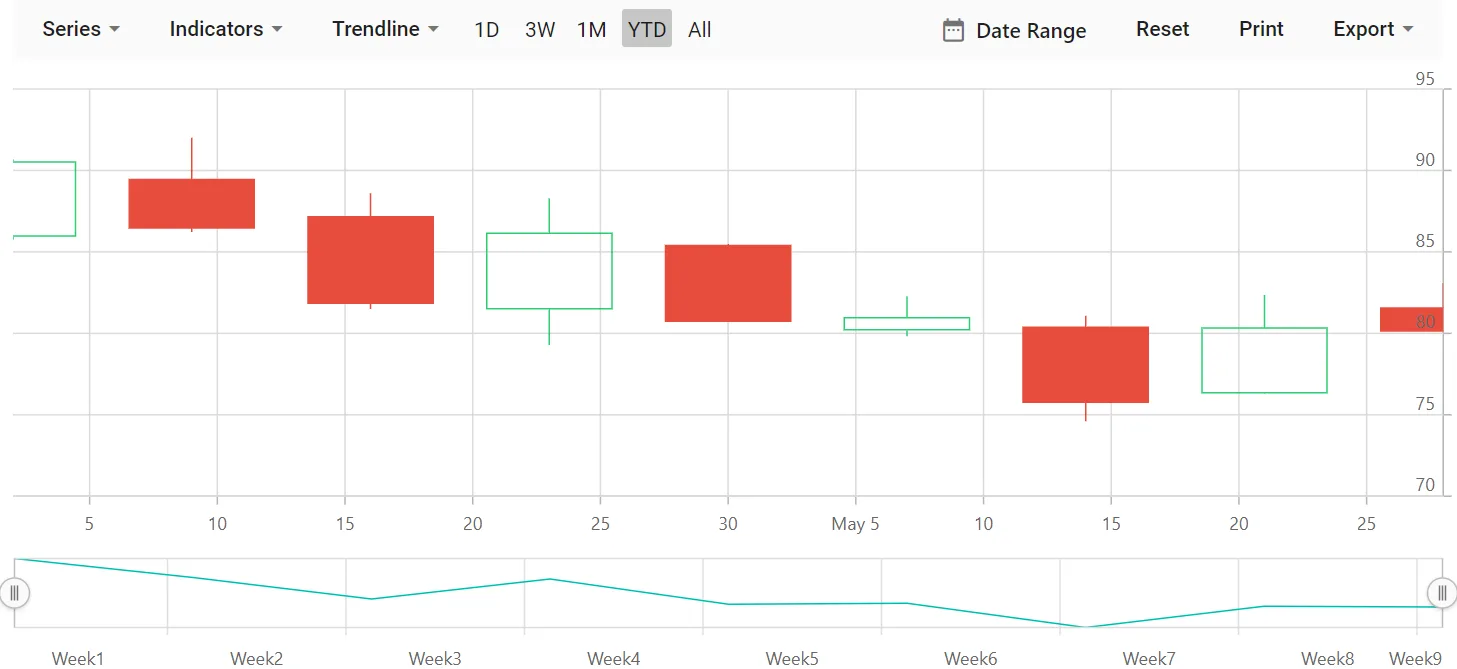This screenshot has width=1457, height=669.
Task: Click the red candle near May 14
Action: 1085,365
